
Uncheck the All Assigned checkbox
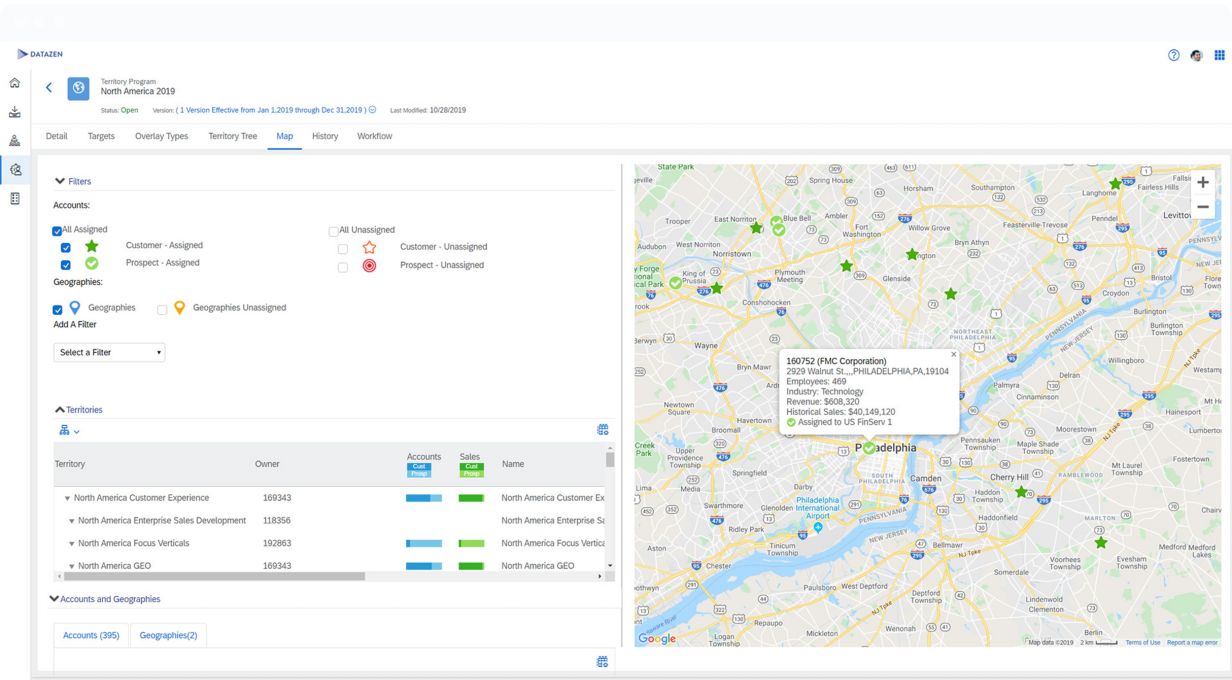pyautogui.click(x=58, y=231)
